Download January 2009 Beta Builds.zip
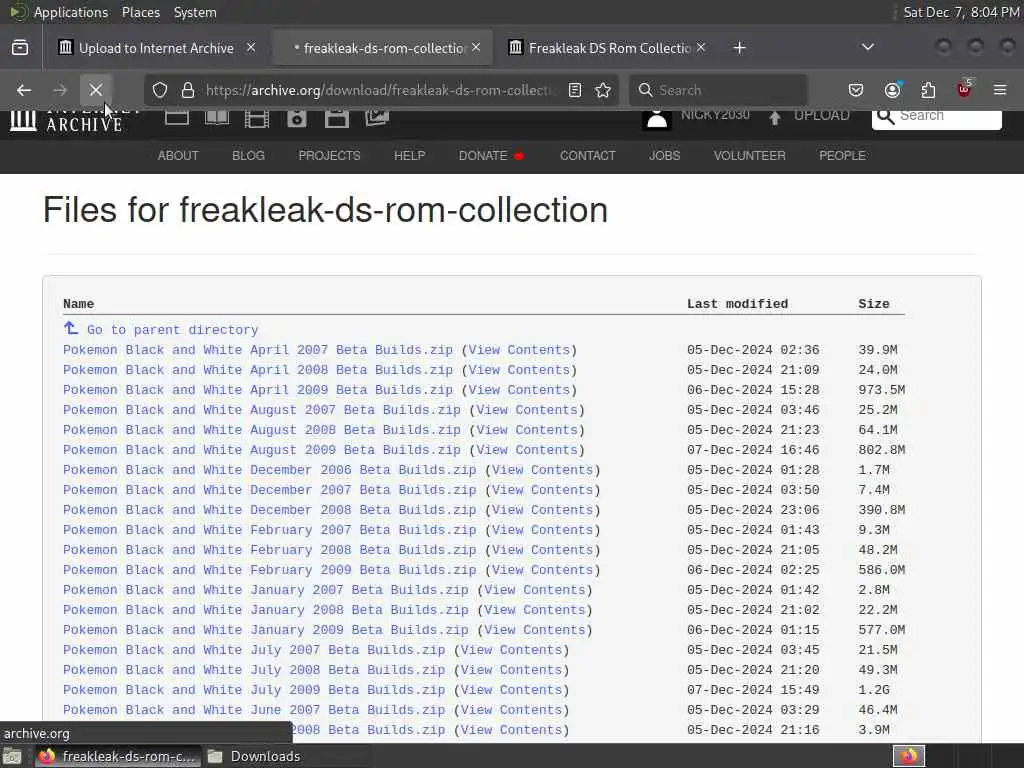Image resolution: width=1024 pixels, height=768 pixels. [x=265, y=630]
